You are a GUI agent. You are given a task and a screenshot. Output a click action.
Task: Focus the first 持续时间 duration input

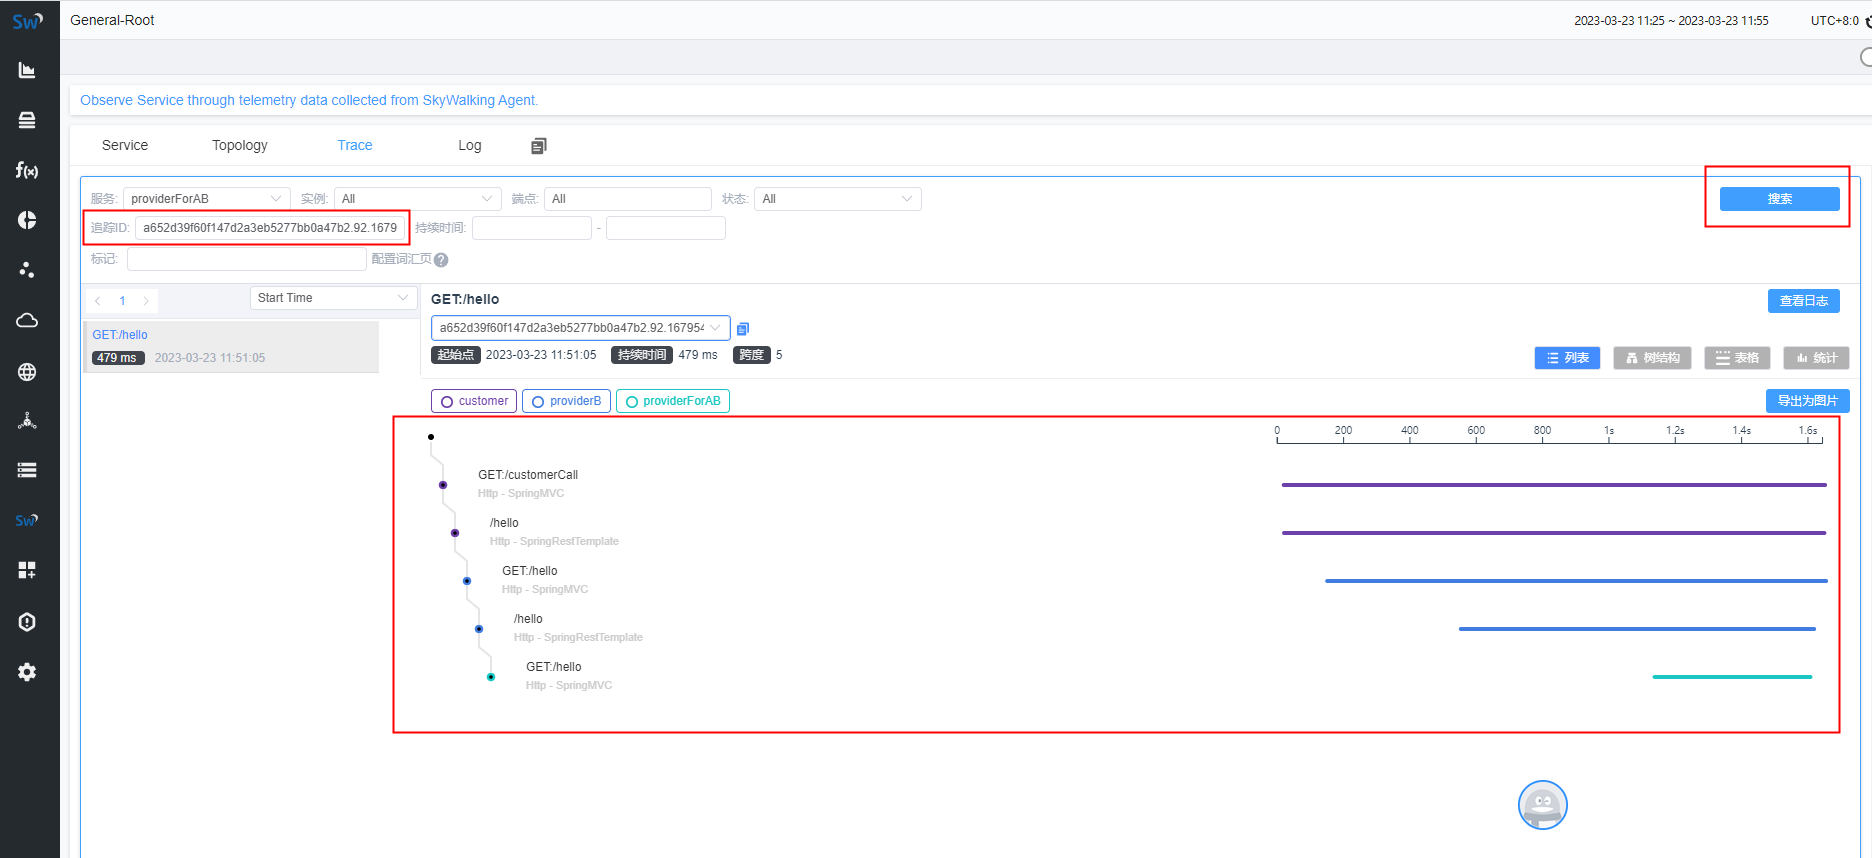click(532, 228)
